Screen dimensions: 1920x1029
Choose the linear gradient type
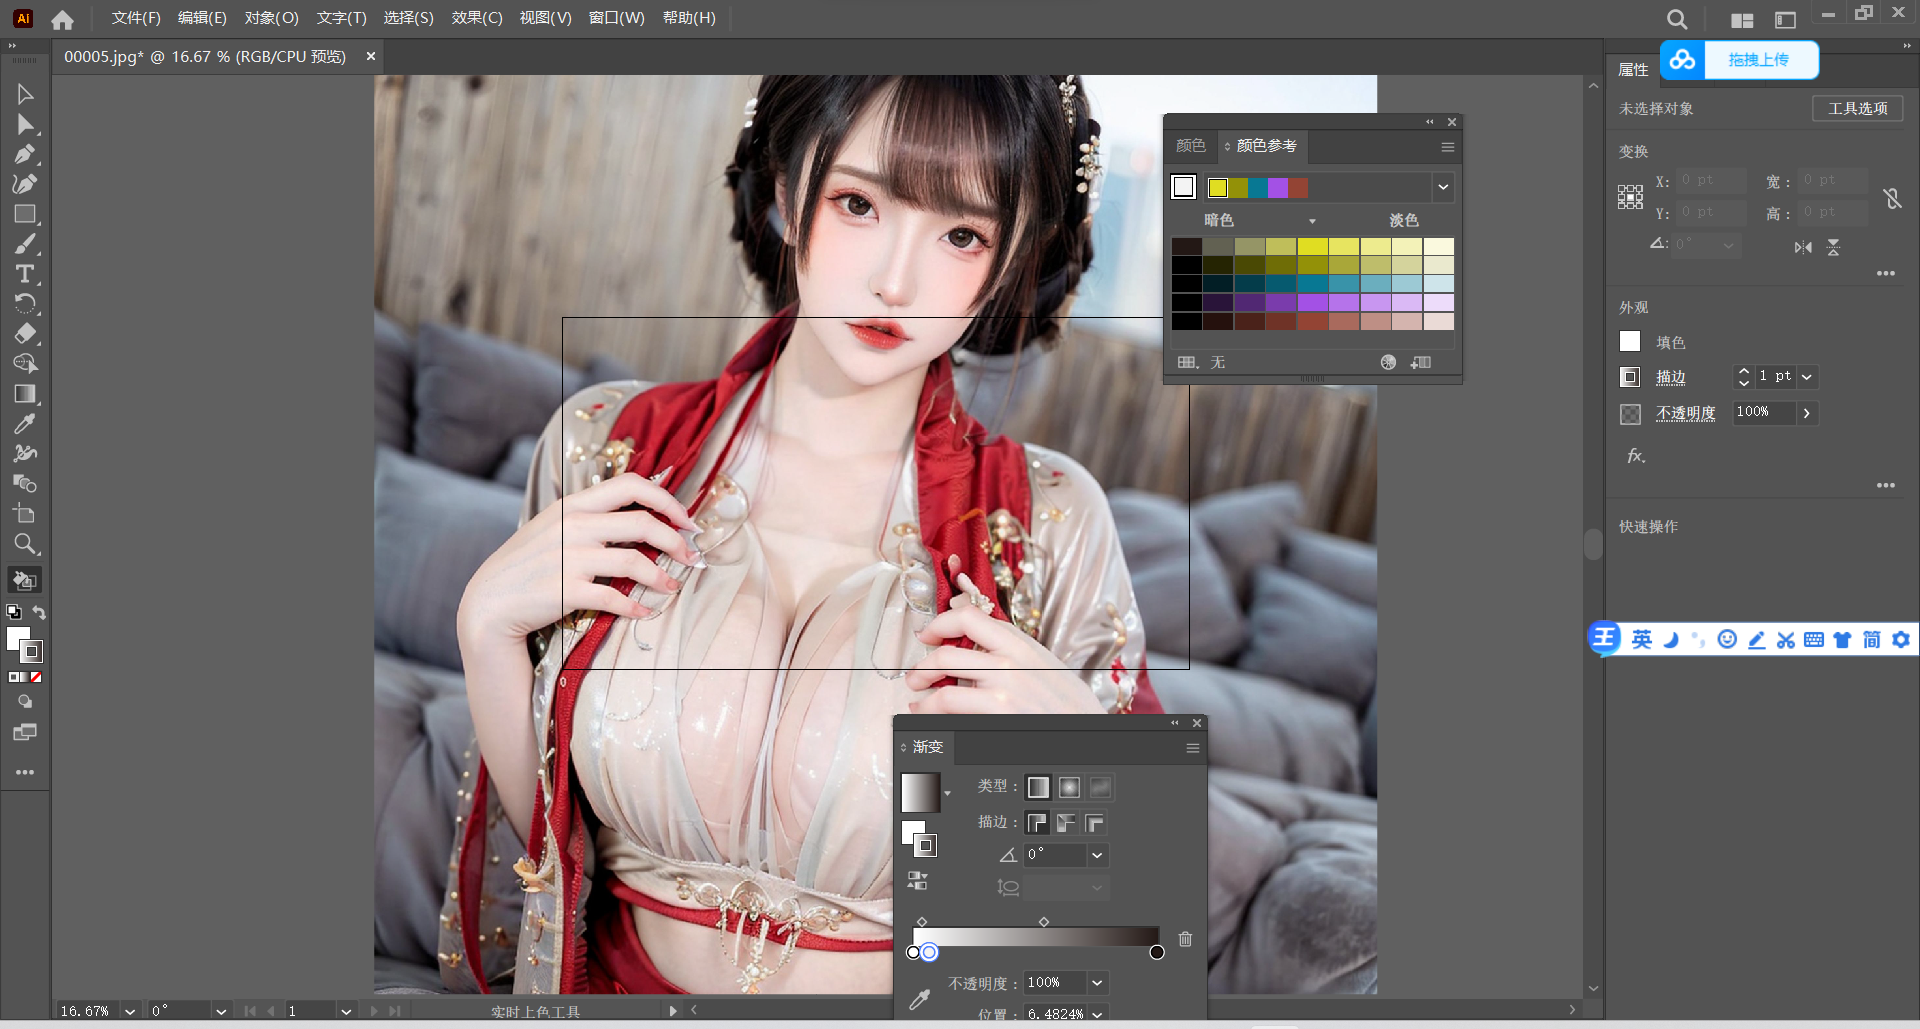(1038, 788)
